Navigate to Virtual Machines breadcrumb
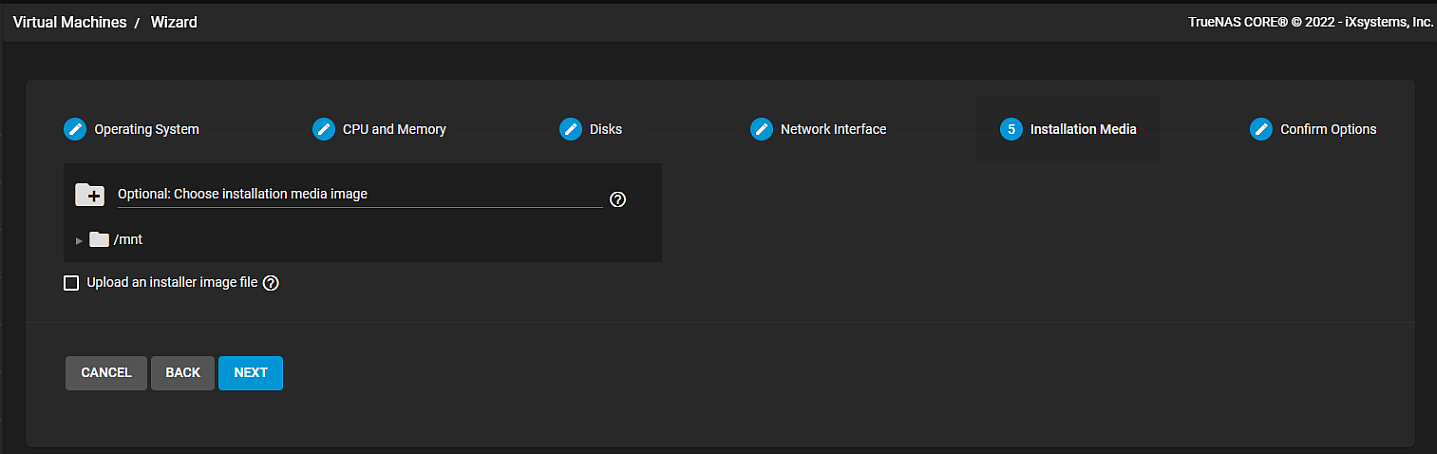The height and width of the screenshot is (454, 1437). [x=70, y=22]
